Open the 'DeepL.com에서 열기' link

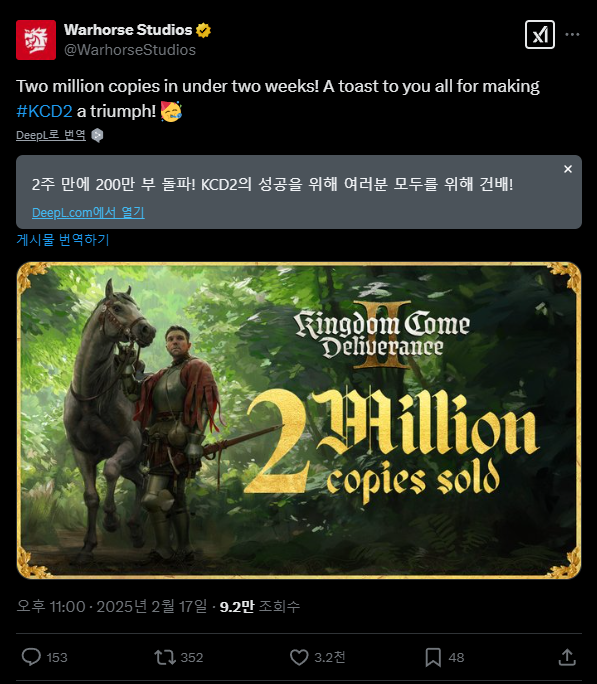tap(88, 212)
